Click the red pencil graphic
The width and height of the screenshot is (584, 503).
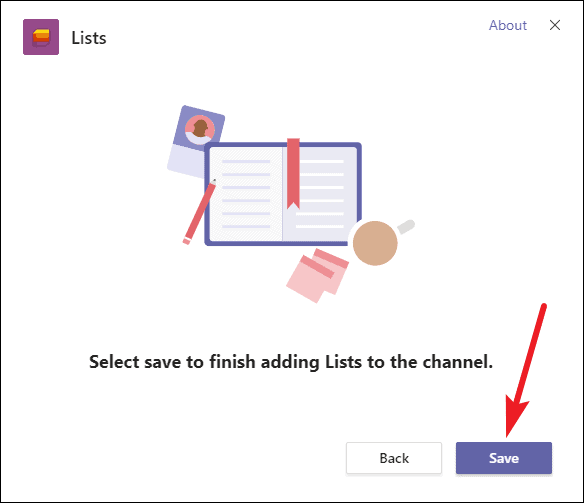tap(200, 212)
